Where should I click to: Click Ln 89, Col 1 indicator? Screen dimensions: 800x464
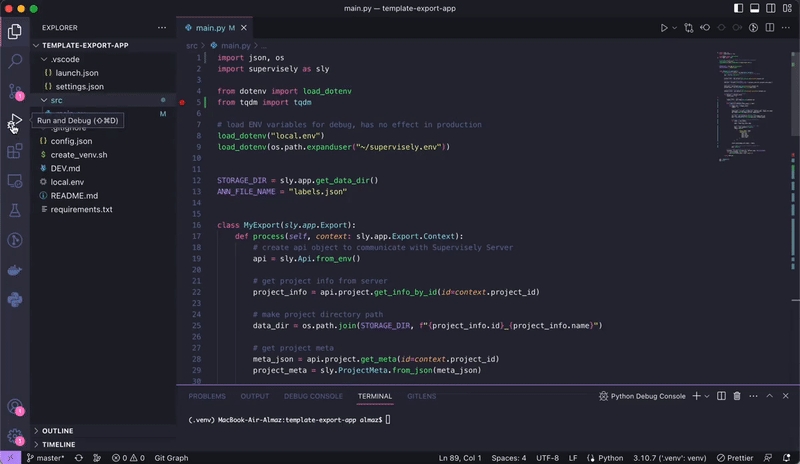point(460,458)
